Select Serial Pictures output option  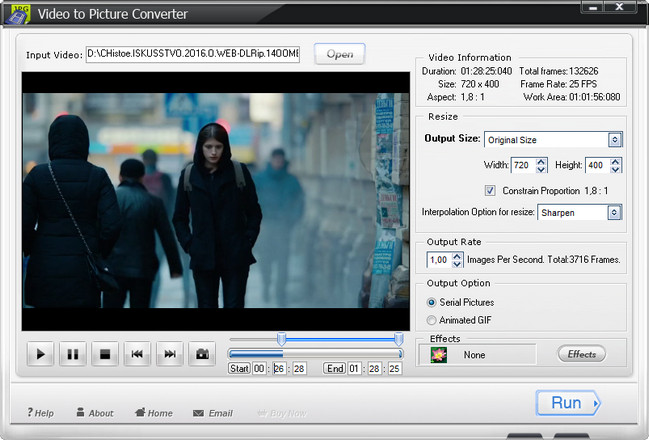(x=431, y=302)
